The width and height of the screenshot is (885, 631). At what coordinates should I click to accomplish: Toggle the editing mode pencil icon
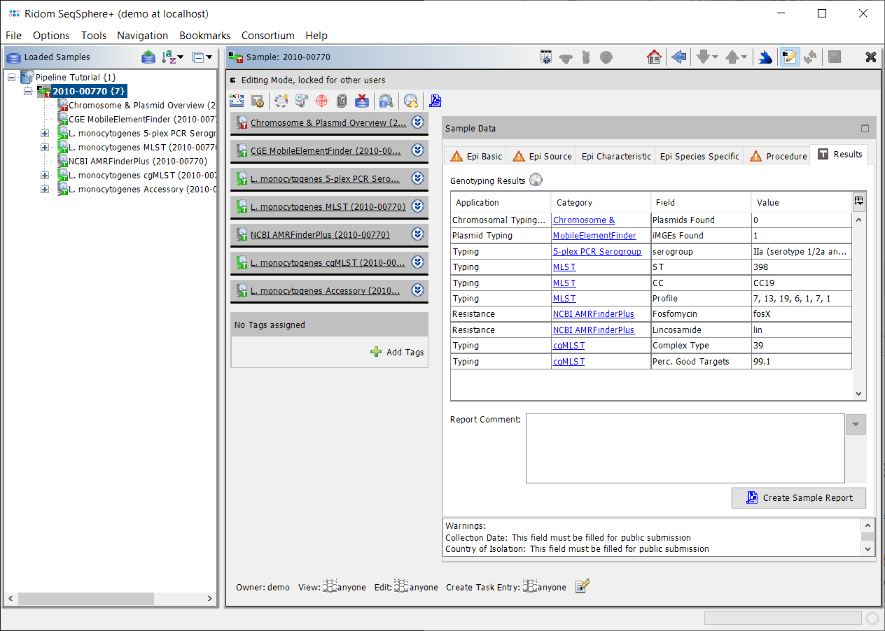point(788,57)
